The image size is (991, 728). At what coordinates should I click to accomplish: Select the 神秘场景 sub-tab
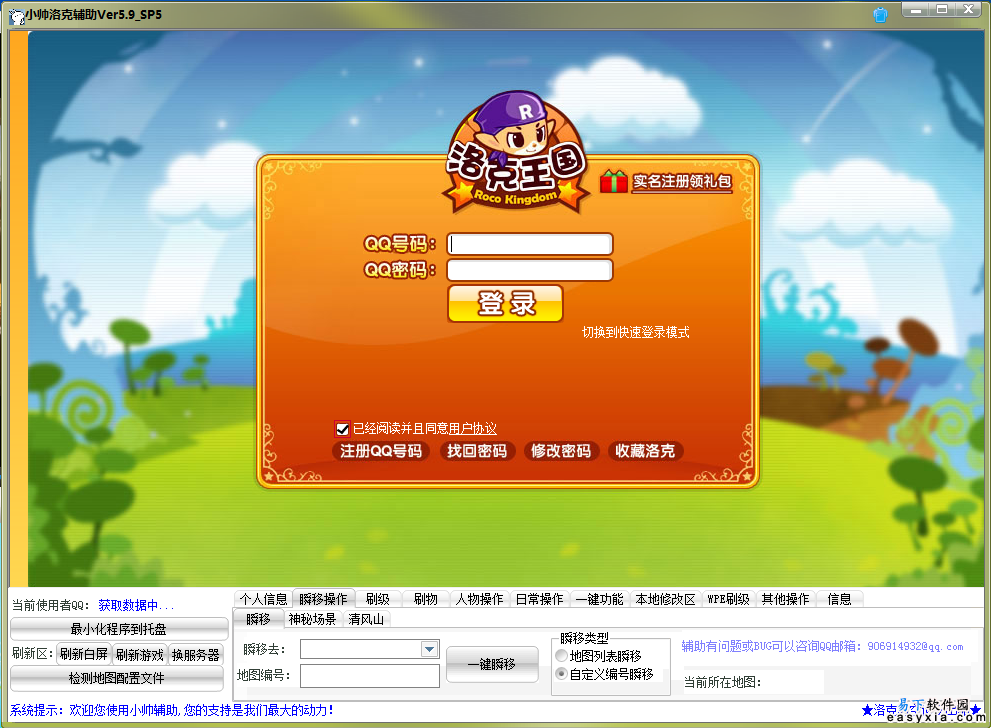click(x=312, y=619)
